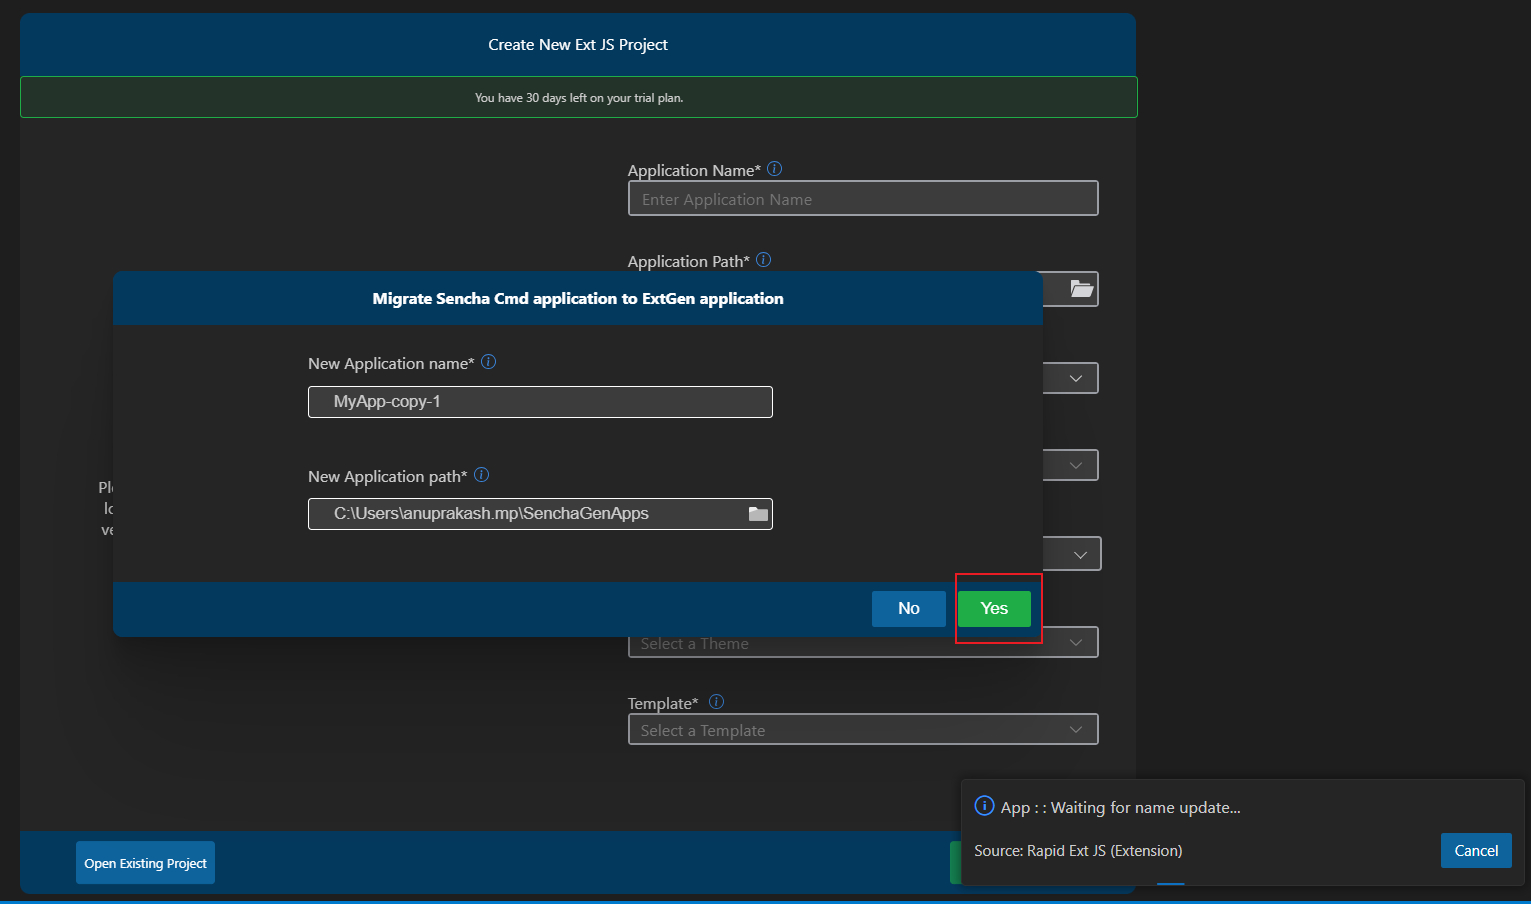Click the New Application name info icon
1531x904 pixels.
coord(488,362)
